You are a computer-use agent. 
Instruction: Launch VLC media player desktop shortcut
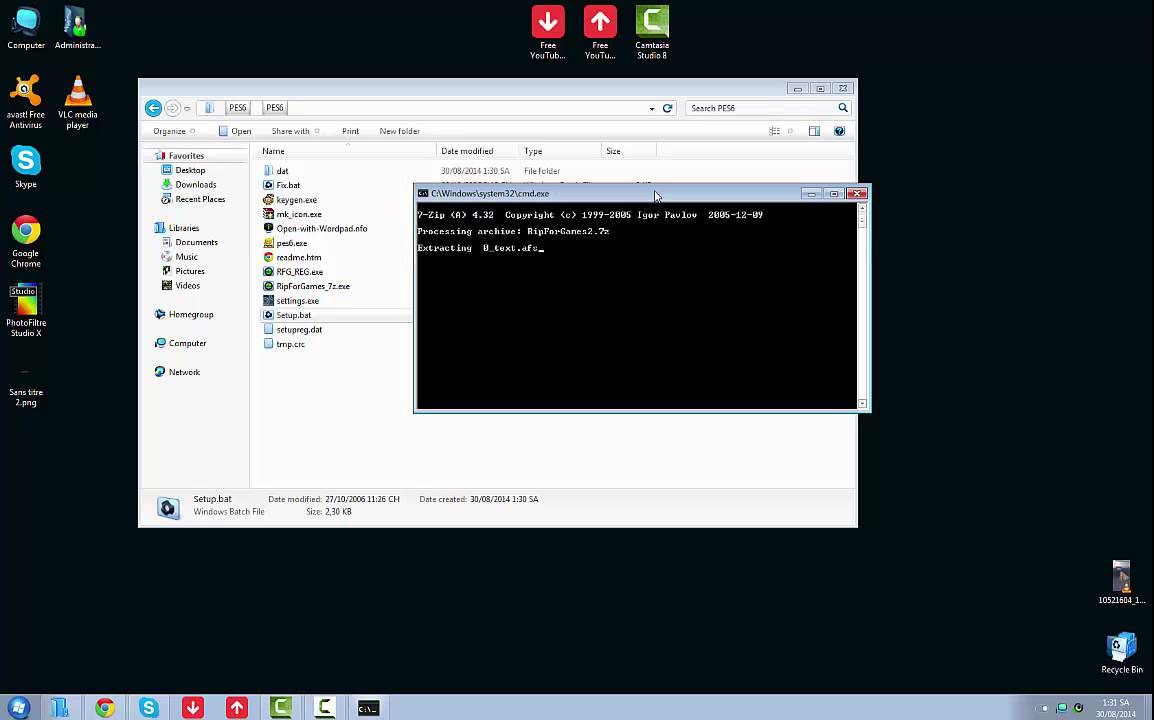[x=77, y=102]
